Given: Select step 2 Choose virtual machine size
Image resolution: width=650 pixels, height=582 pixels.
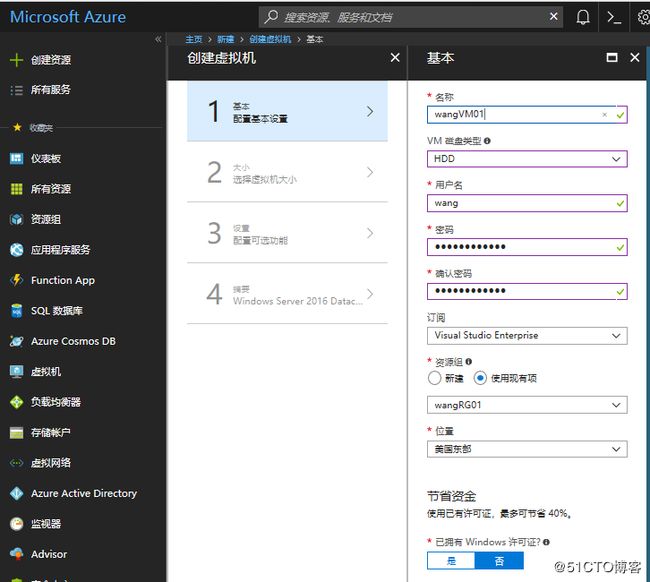Looking at the screenshot, I should tap(287, 172).
